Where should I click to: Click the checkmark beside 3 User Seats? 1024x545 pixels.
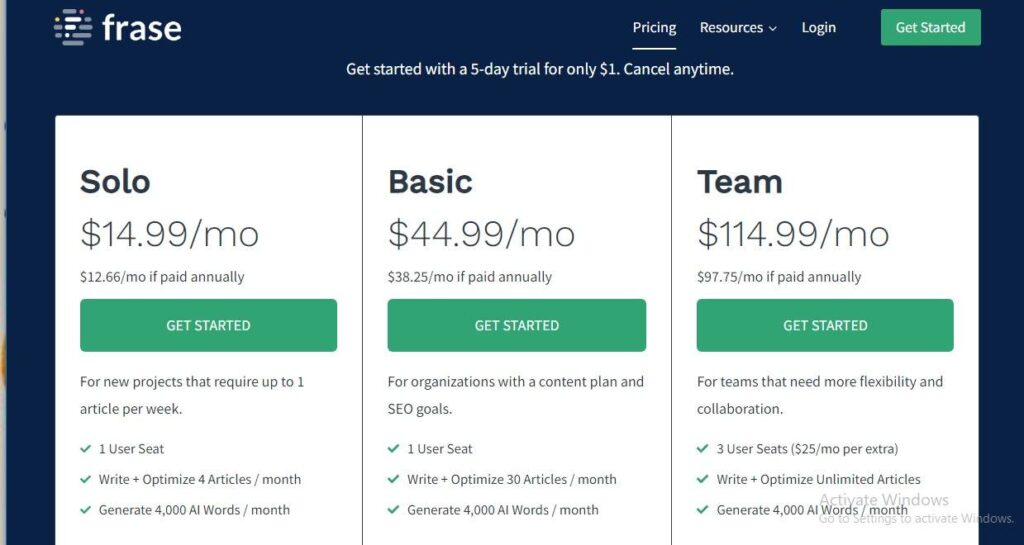pos(703,449)
